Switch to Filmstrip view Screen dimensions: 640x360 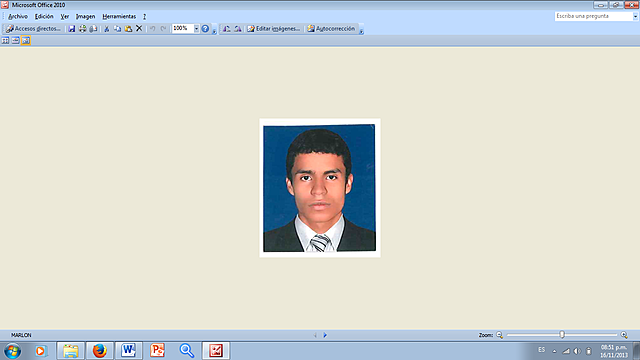tap(16, 40)
